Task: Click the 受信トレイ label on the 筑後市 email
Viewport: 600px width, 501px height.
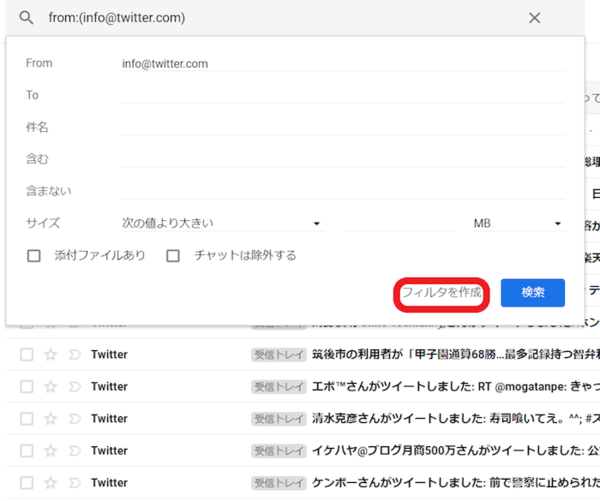Action: [279, 355]
